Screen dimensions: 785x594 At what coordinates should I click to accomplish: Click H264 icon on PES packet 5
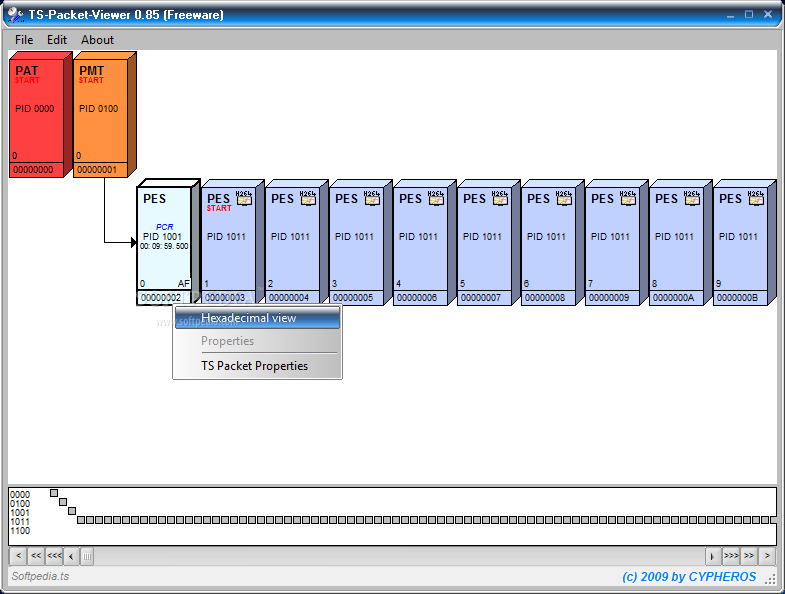click(500, 198)
